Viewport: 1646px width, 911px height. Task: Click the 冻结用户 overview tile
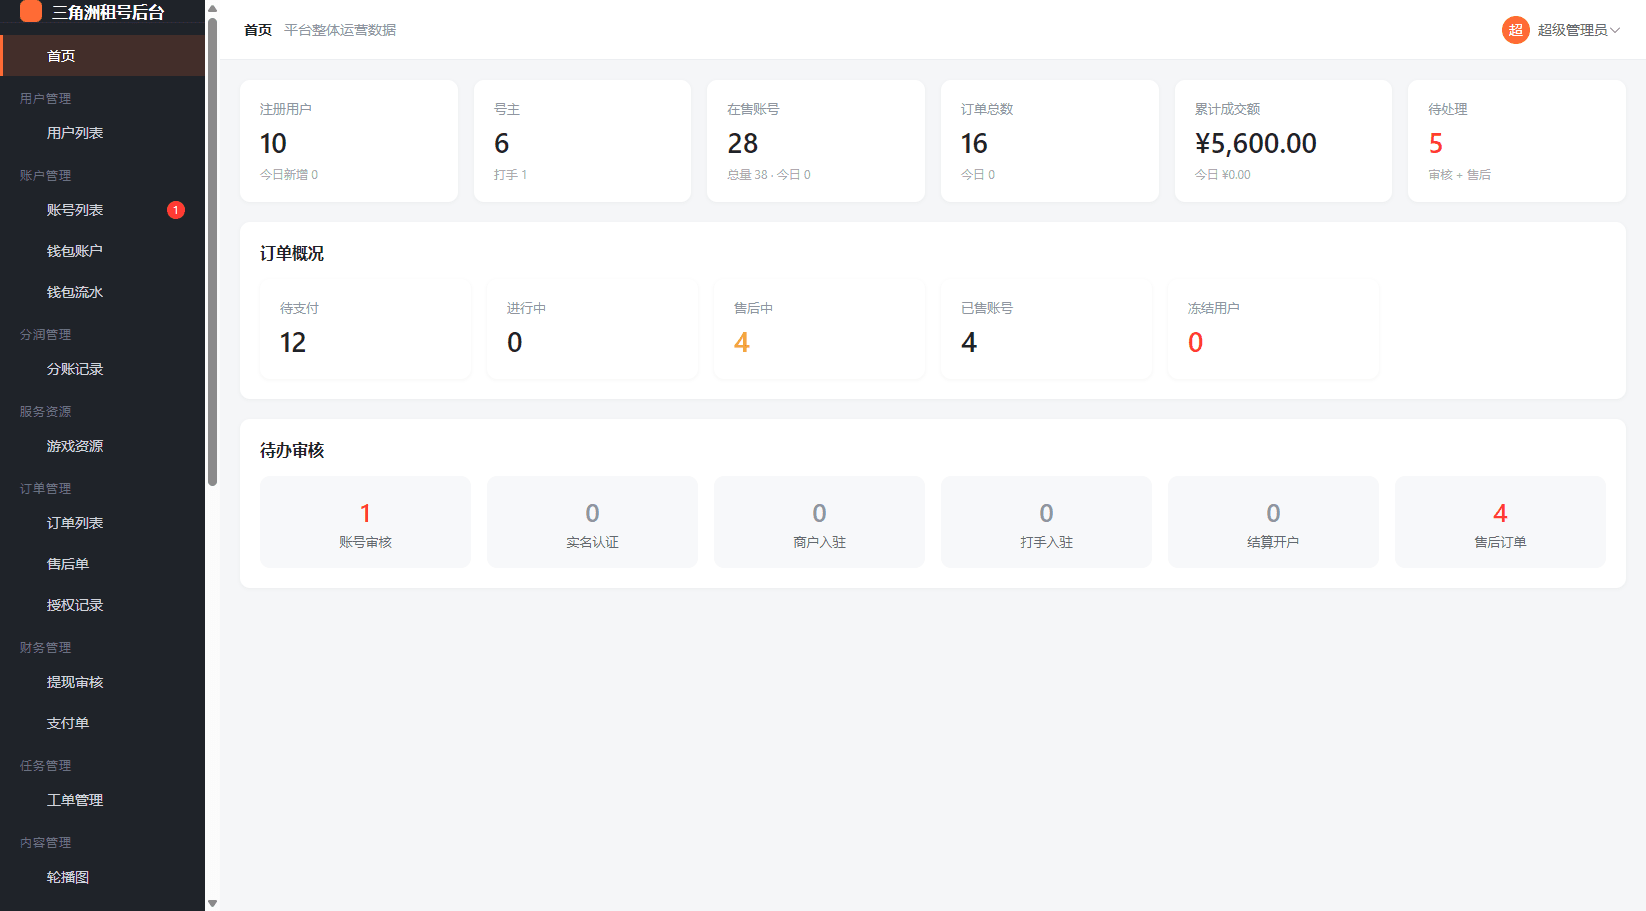point(1273,329)
